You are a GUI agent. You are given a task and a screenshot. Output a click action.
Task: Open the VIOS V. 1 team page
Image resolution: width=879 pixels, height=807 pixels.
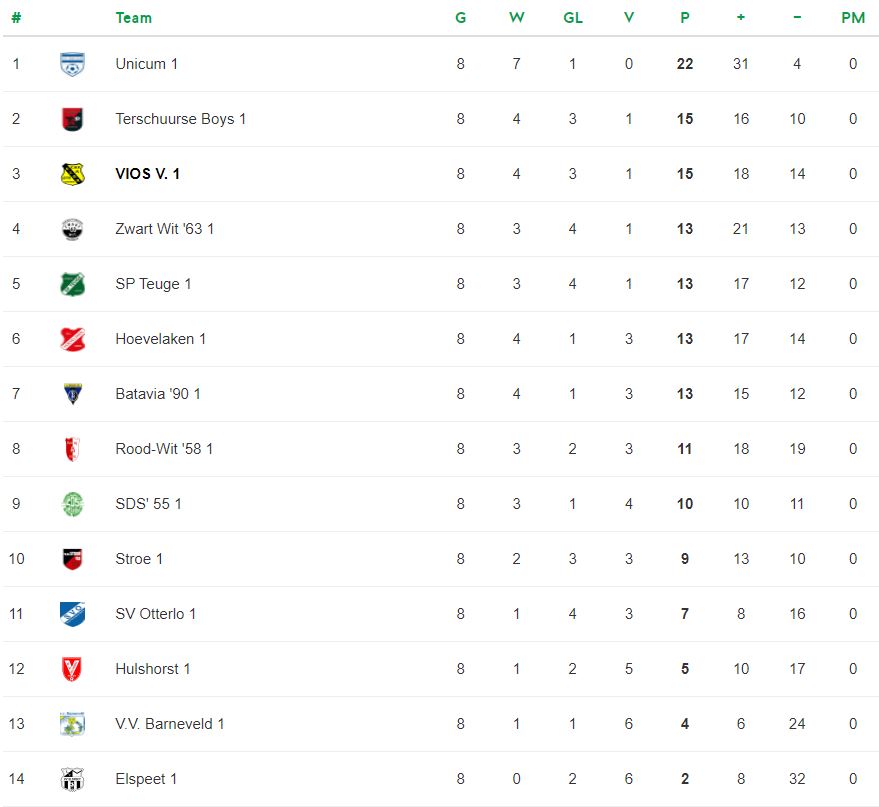pyautogui.click(x=147, y=174)
